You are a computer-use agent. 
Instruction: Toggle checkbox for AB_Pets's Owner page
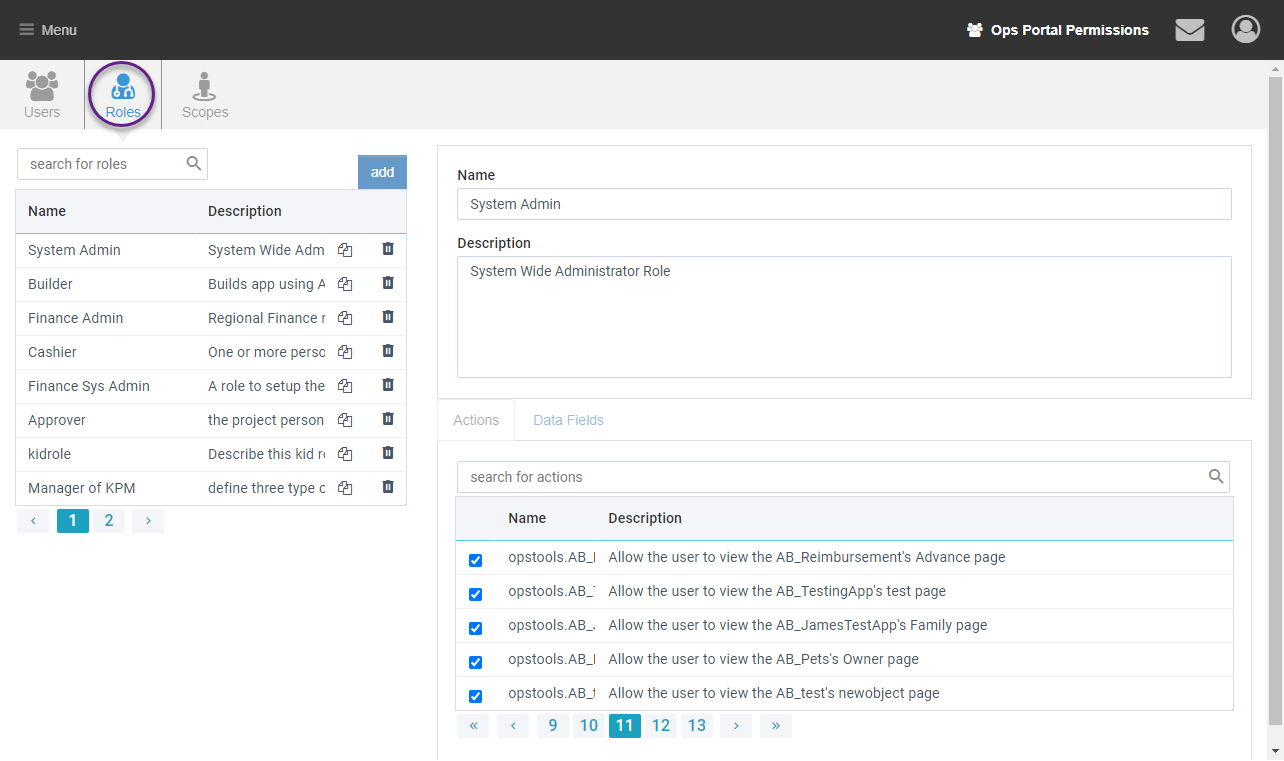click(x=475, y=662)
